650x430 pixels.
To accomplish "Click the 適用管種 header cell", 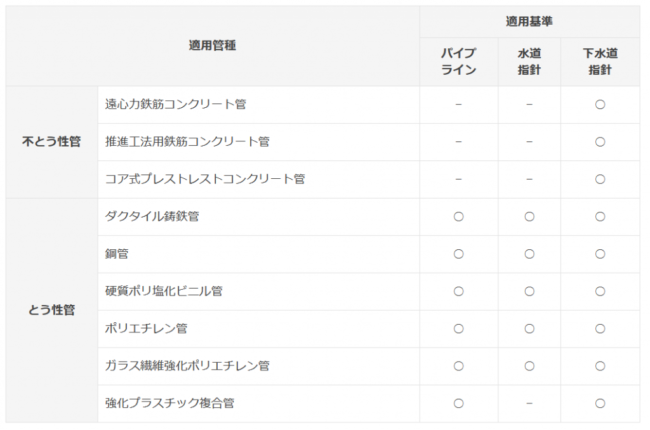I will (212, 46).
